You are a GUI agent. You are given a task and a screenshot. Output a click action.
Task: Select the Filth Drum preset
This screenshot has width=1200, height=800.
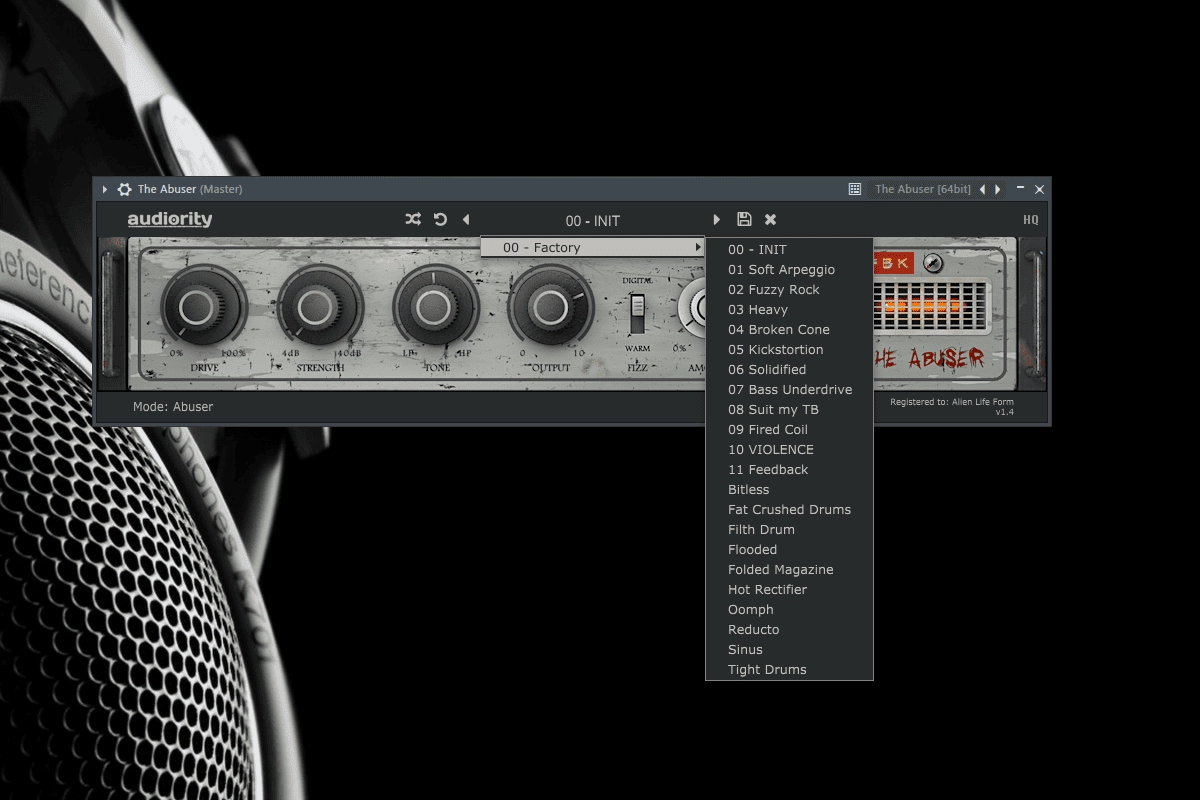[789, 529]
